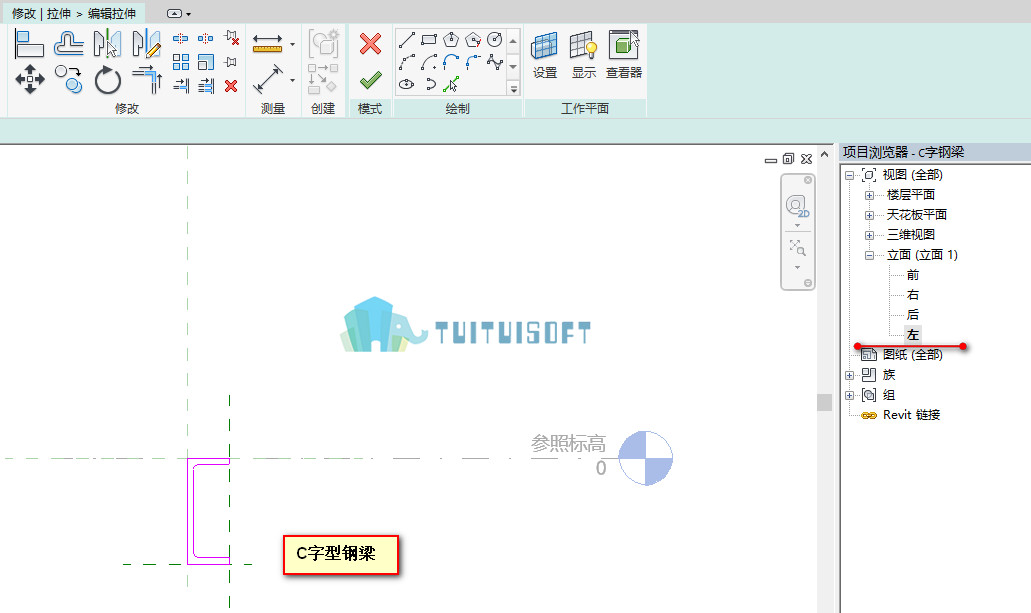The height and width of the screenshot is (613, 1031).
Task: Select the Start-End-Radius Arc tool
Action: click(x=406, y=62)
